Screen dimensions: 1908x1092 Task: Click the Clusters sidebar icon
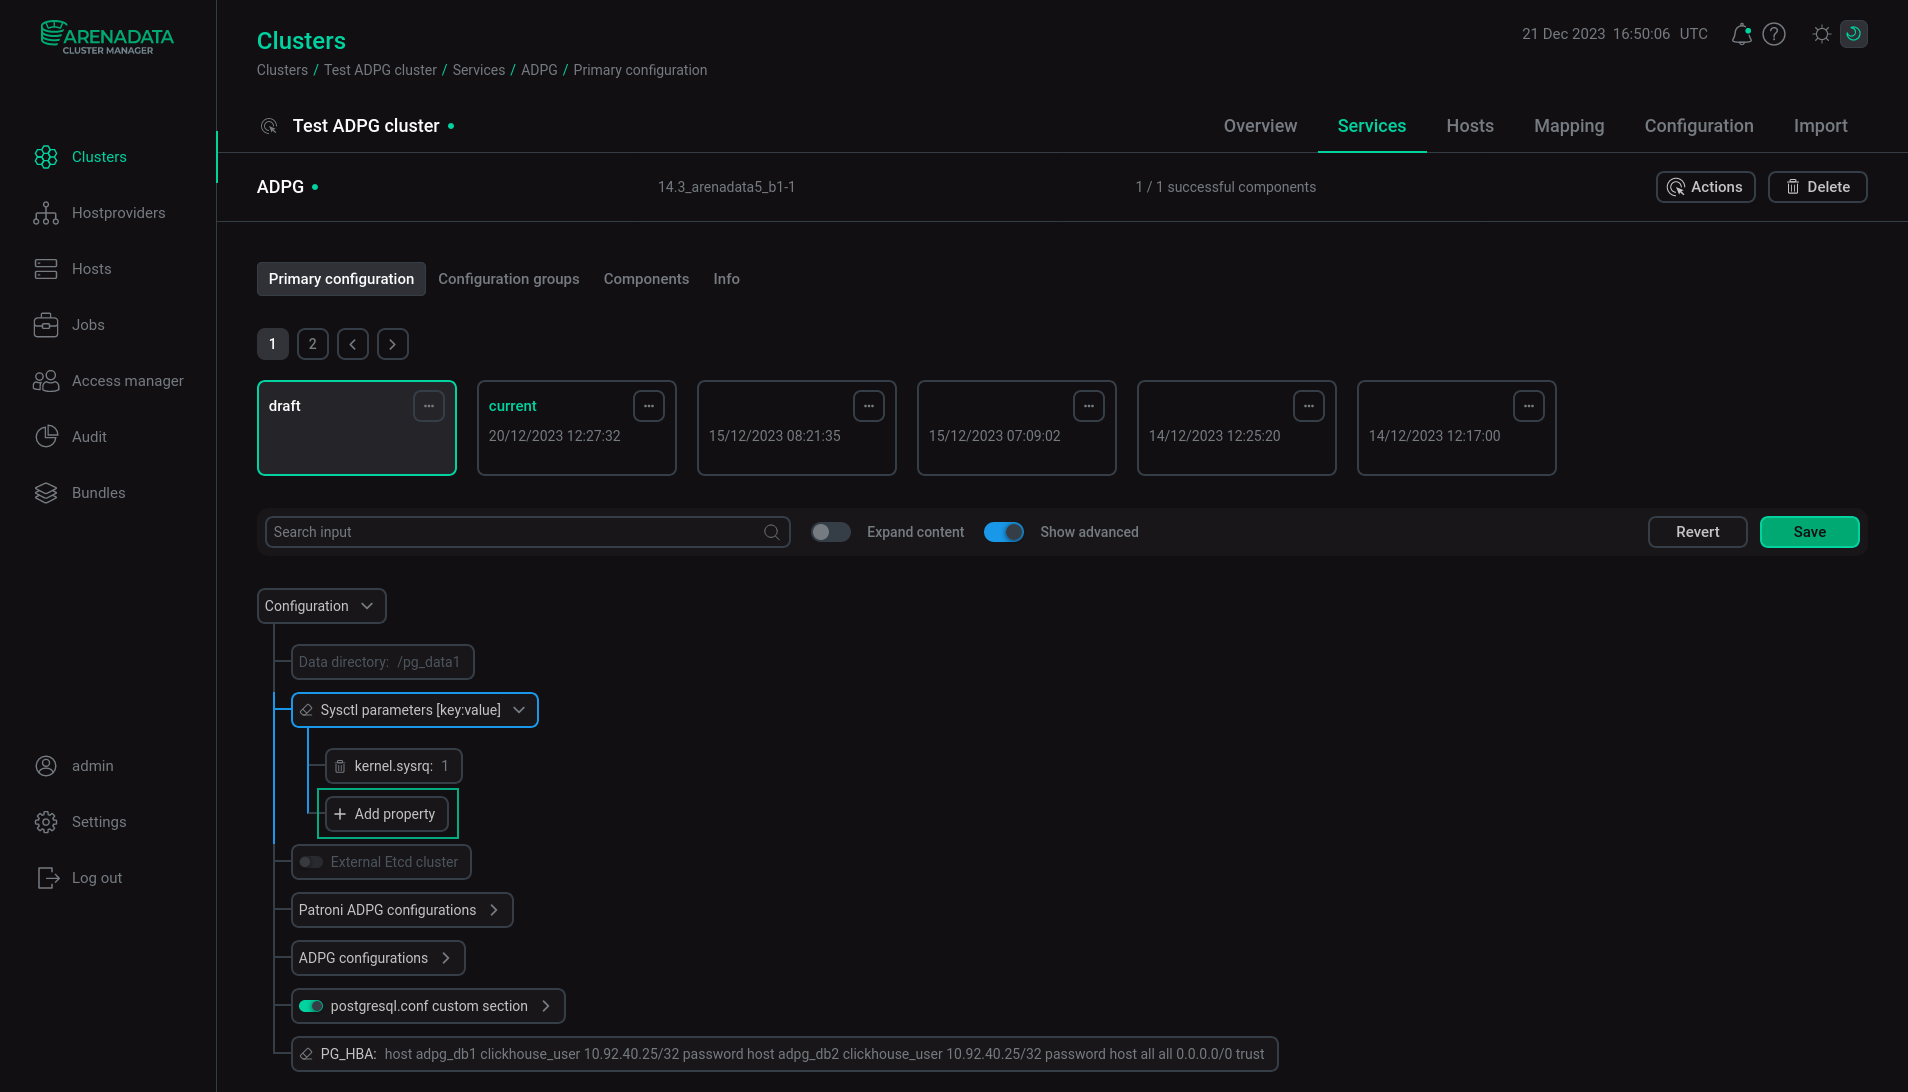click(x=46, y=157)
